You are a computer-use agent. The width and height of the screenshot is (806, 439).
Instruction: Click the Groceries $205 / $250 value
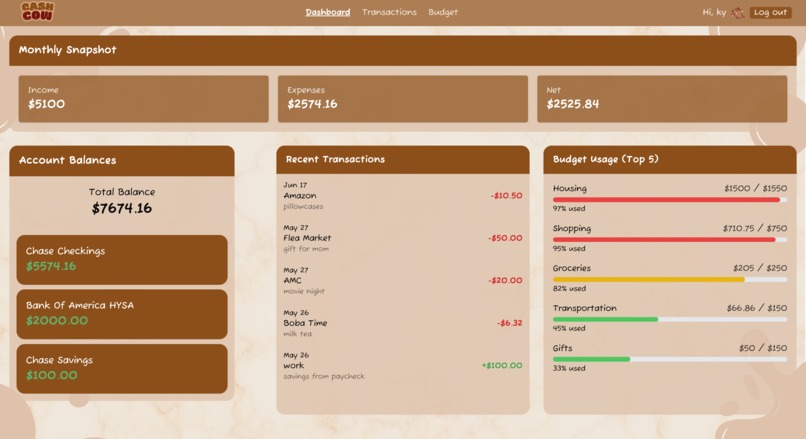(760, 268)
